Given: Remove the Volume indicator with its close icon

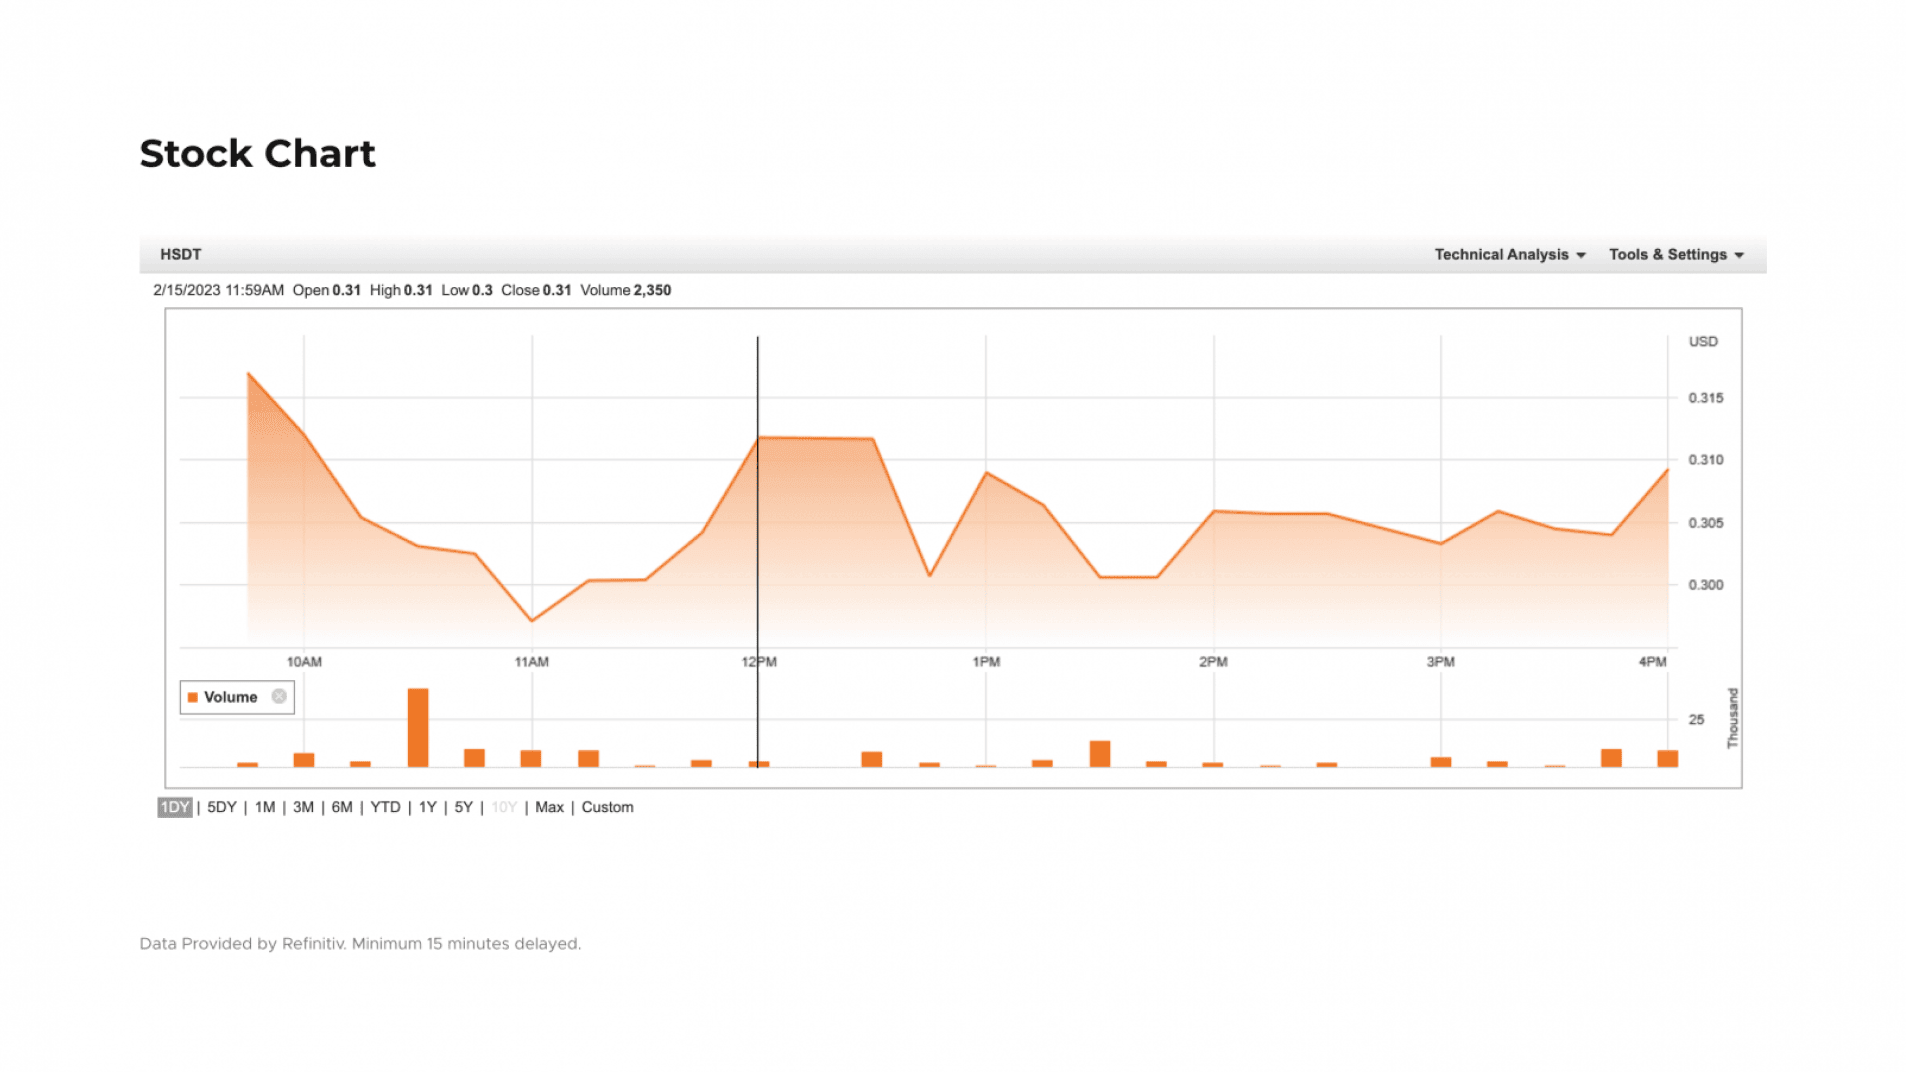Looking at the screenshot, I should [279, 696].
